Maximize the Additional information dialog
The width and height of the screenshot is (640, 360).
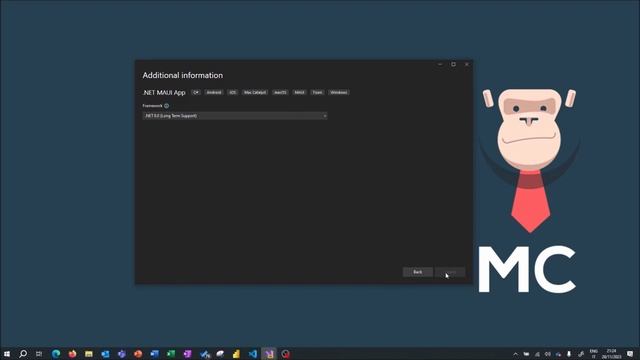click(x=453, y=64)
